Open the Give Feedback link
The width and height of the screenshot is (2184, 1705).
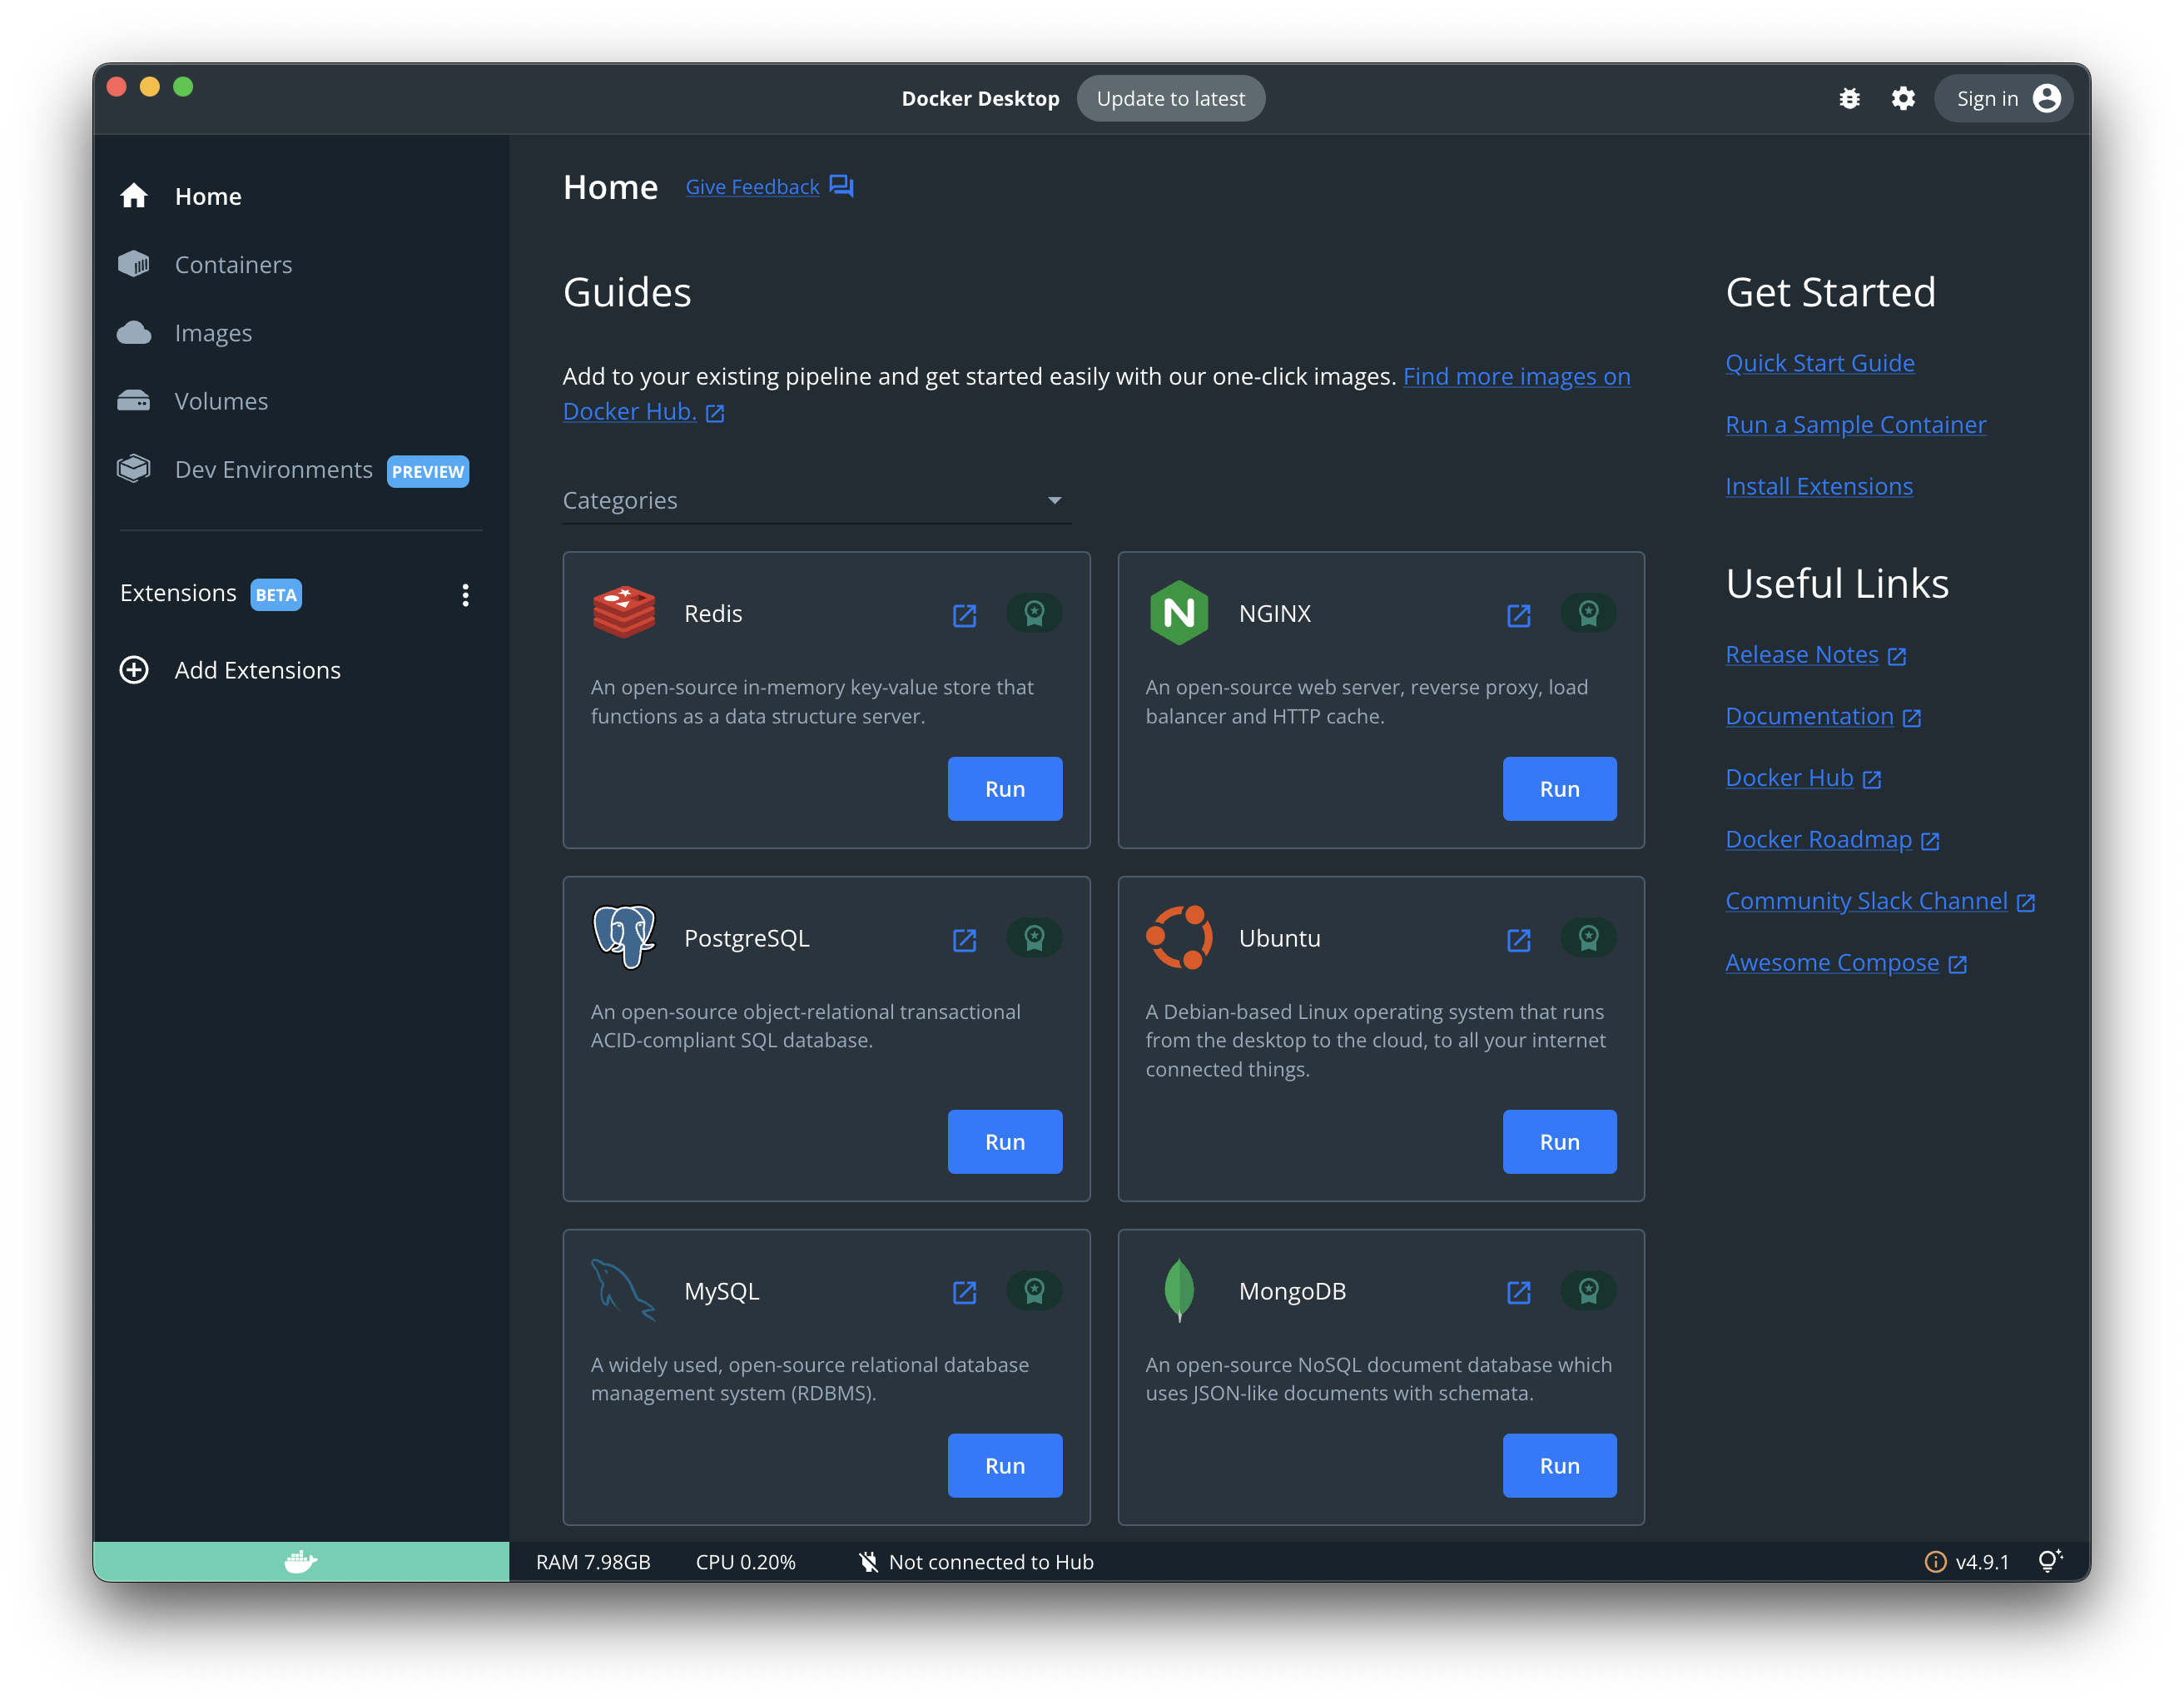point(752,187)
